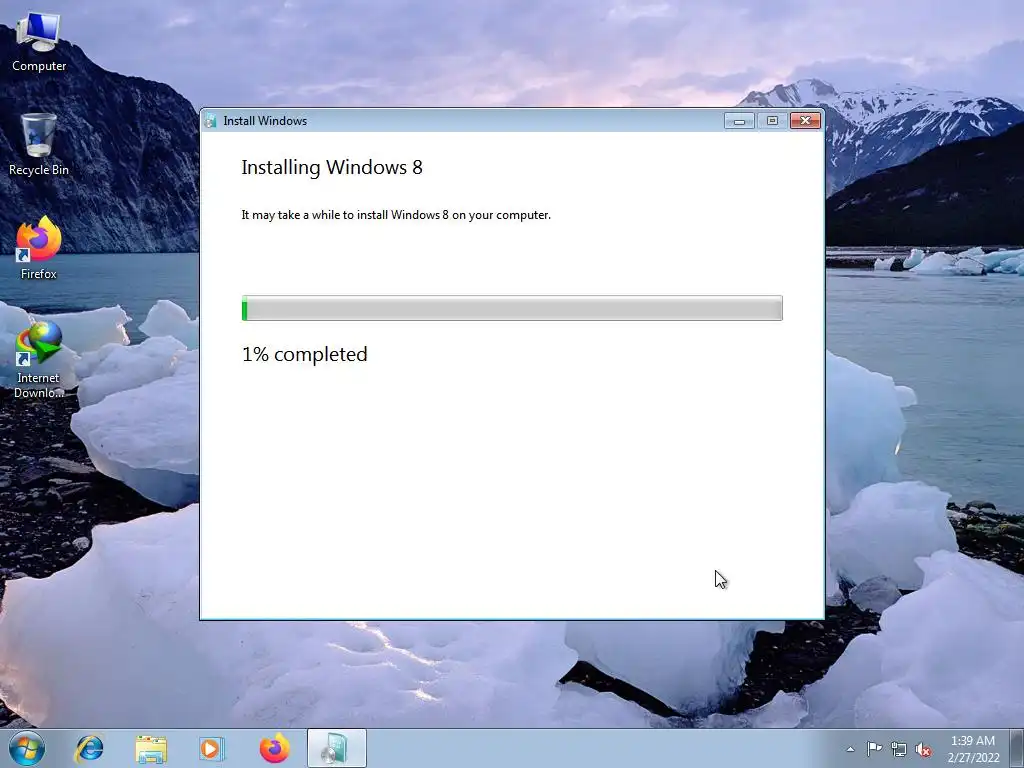1024x768 pixels.
Task: Open Windows Media Player from the taskbar
Action: pyautogui.click(x=212, y=748)
